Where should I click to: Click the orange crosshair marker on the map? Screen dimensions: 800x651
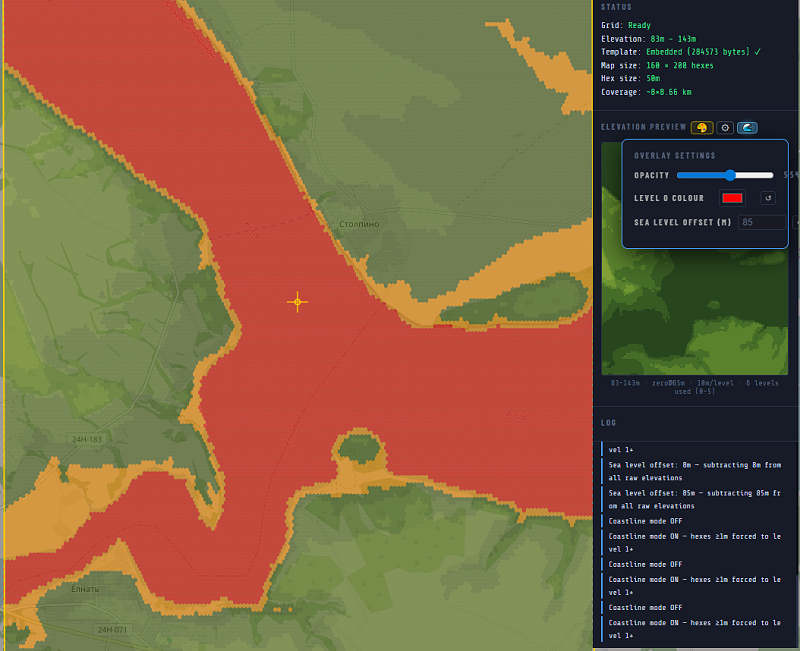297,302
